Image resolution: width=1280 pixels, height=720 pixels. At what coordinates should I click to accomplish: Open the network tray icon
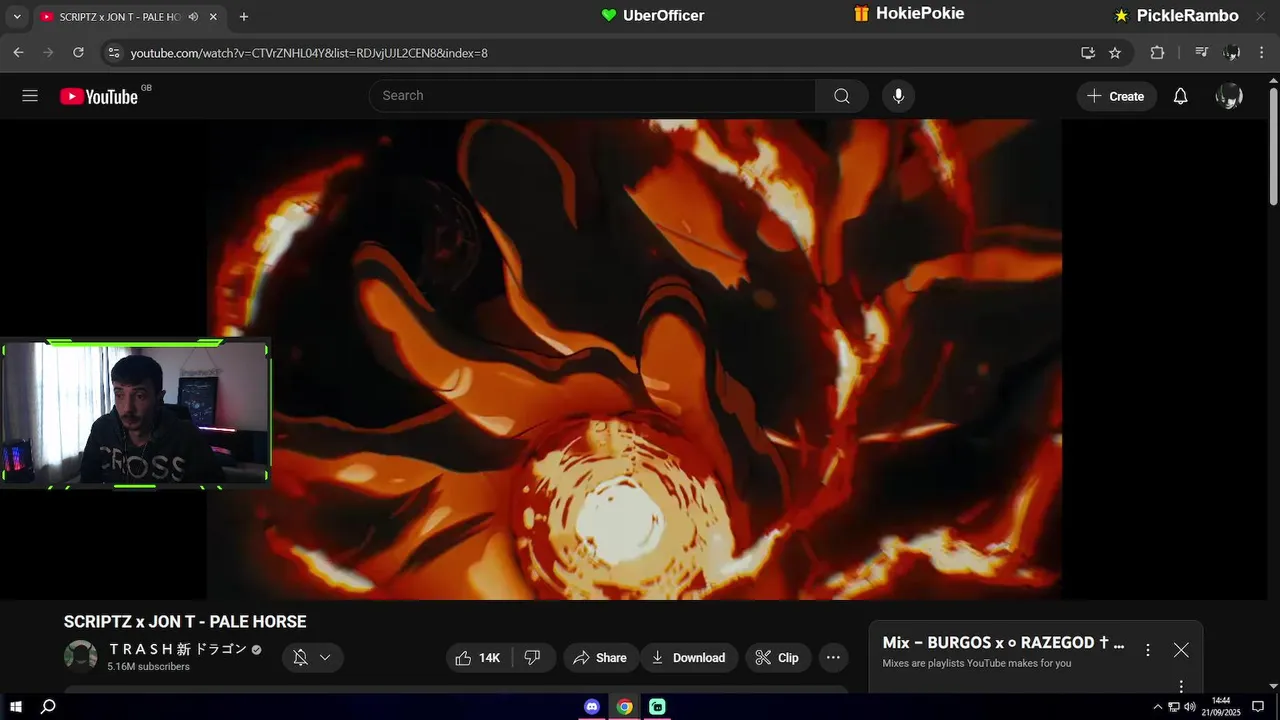(1174, 707)
